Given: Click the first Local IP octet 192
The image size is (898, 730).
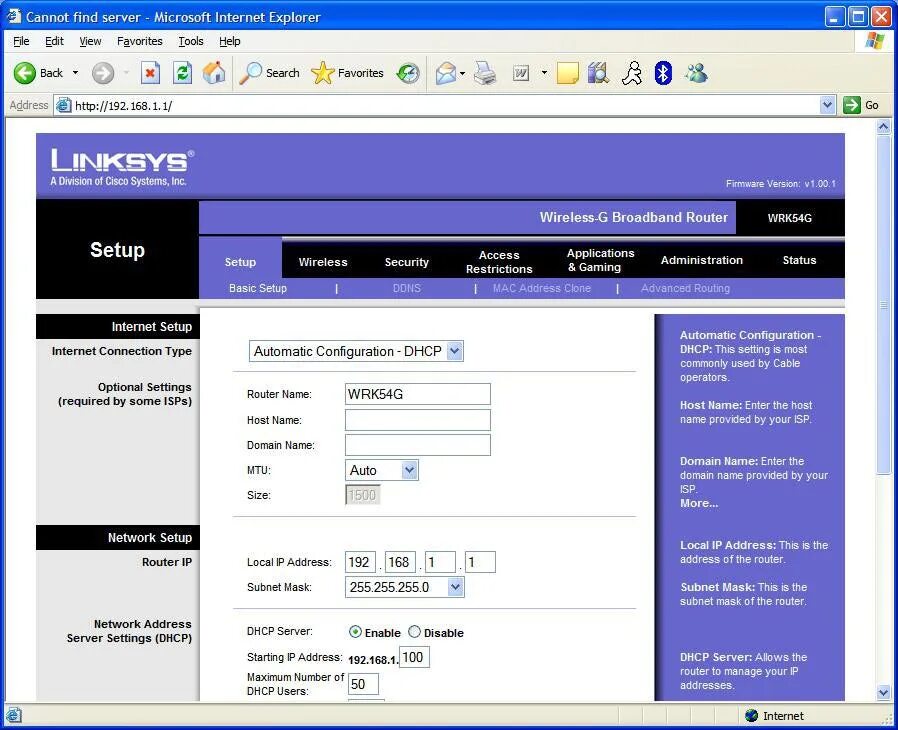Looking at the screenshot, I should point(360,562).
